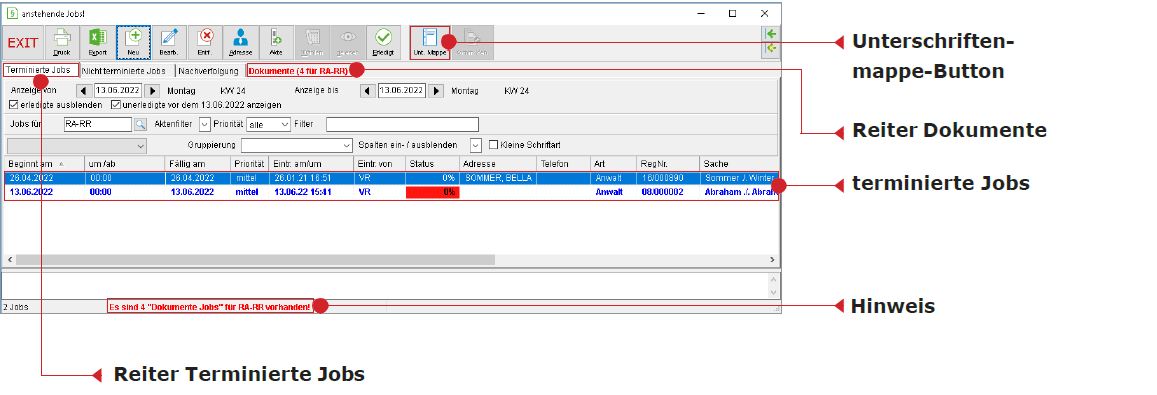
Task: Open the Gruppierung dropdown
Action: point(297,145)
